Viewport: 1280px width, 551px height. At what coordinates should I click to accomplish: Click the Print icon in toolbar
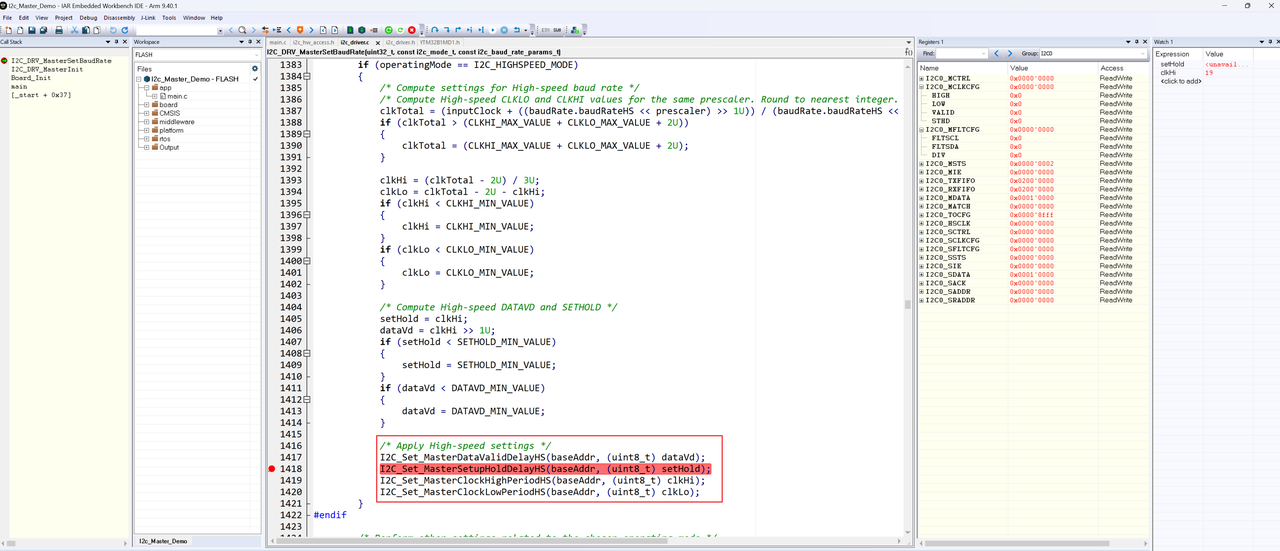coord(59,30)
